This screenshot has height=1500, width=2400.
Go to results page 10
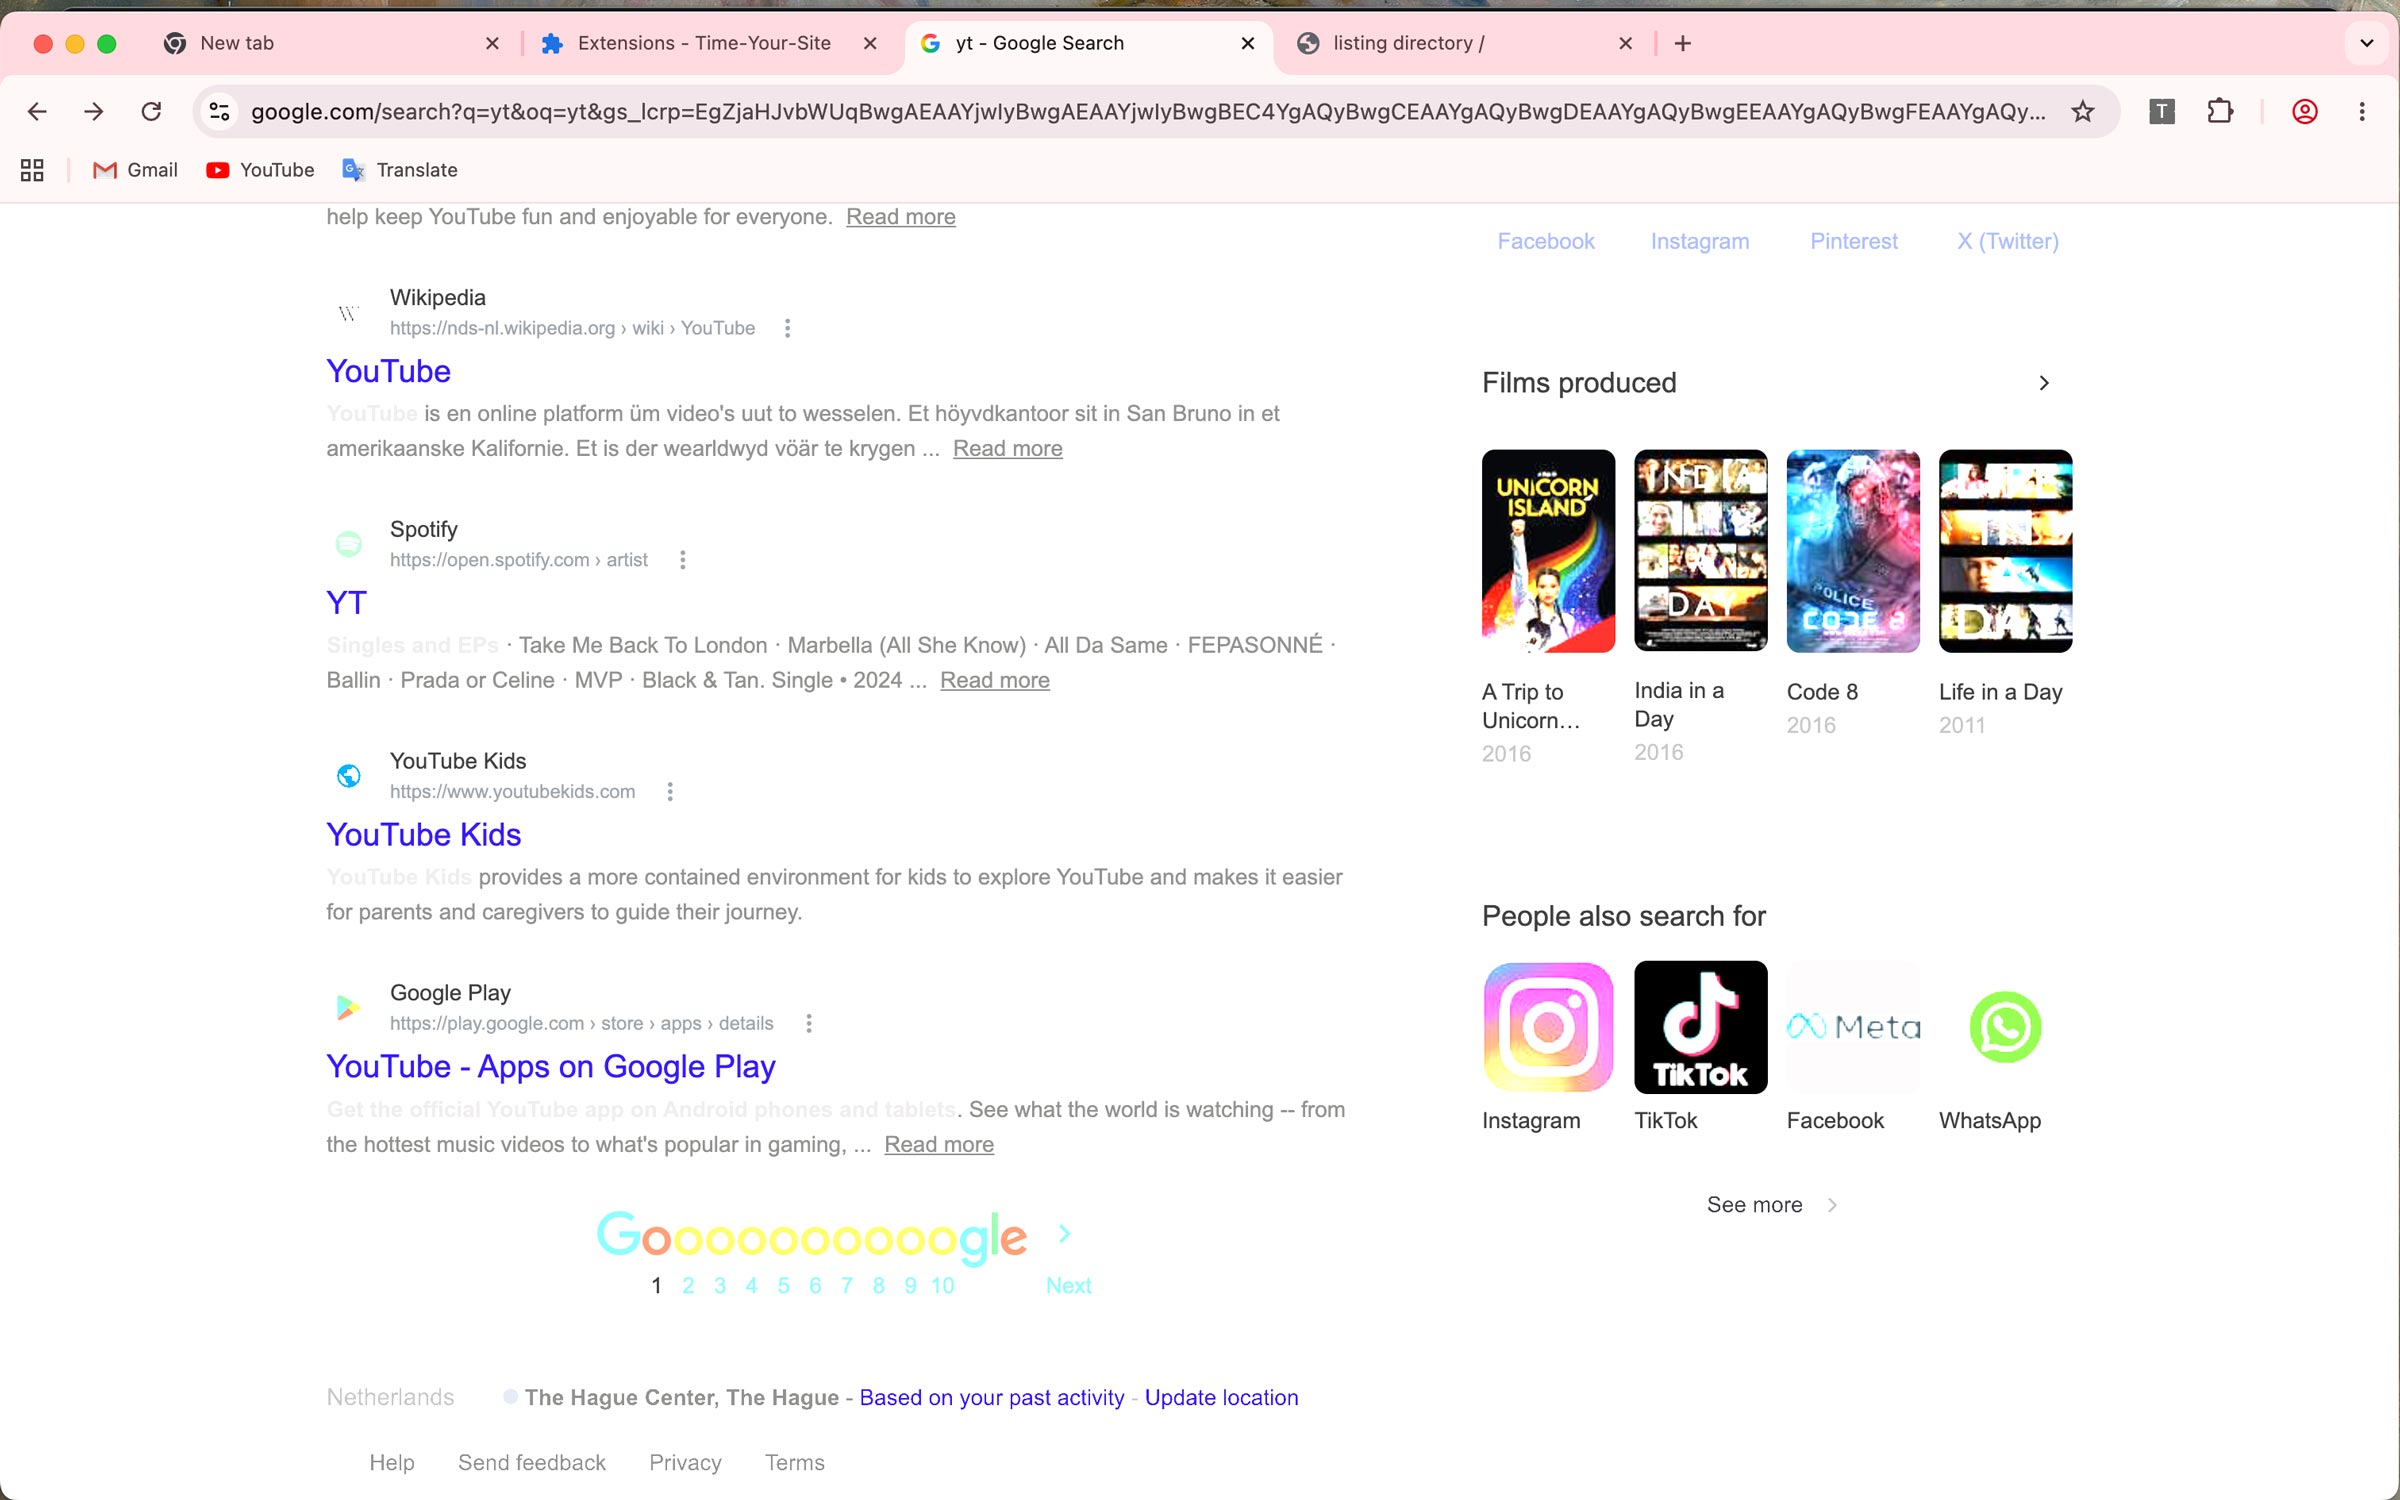point(942,1286)
